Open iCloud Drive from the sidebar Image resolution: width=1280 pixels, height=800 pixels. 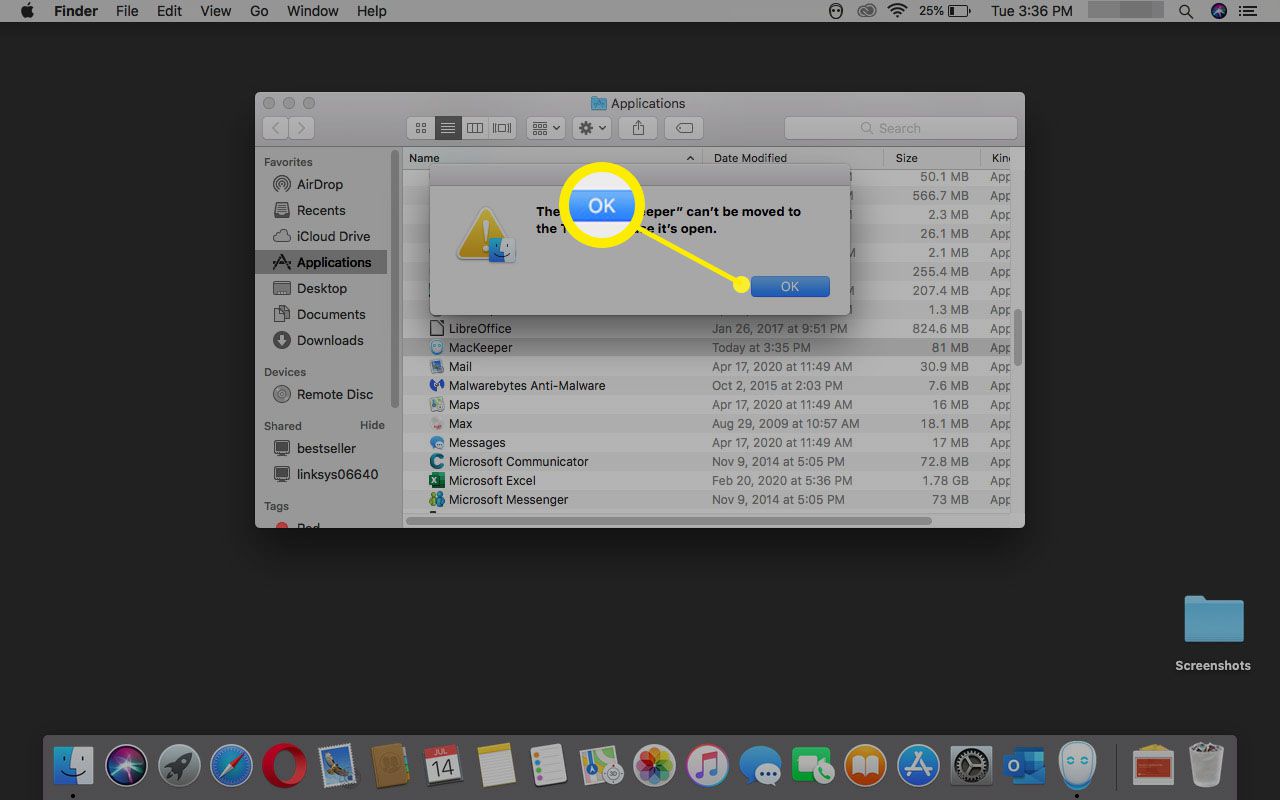(x=333, y=236)
